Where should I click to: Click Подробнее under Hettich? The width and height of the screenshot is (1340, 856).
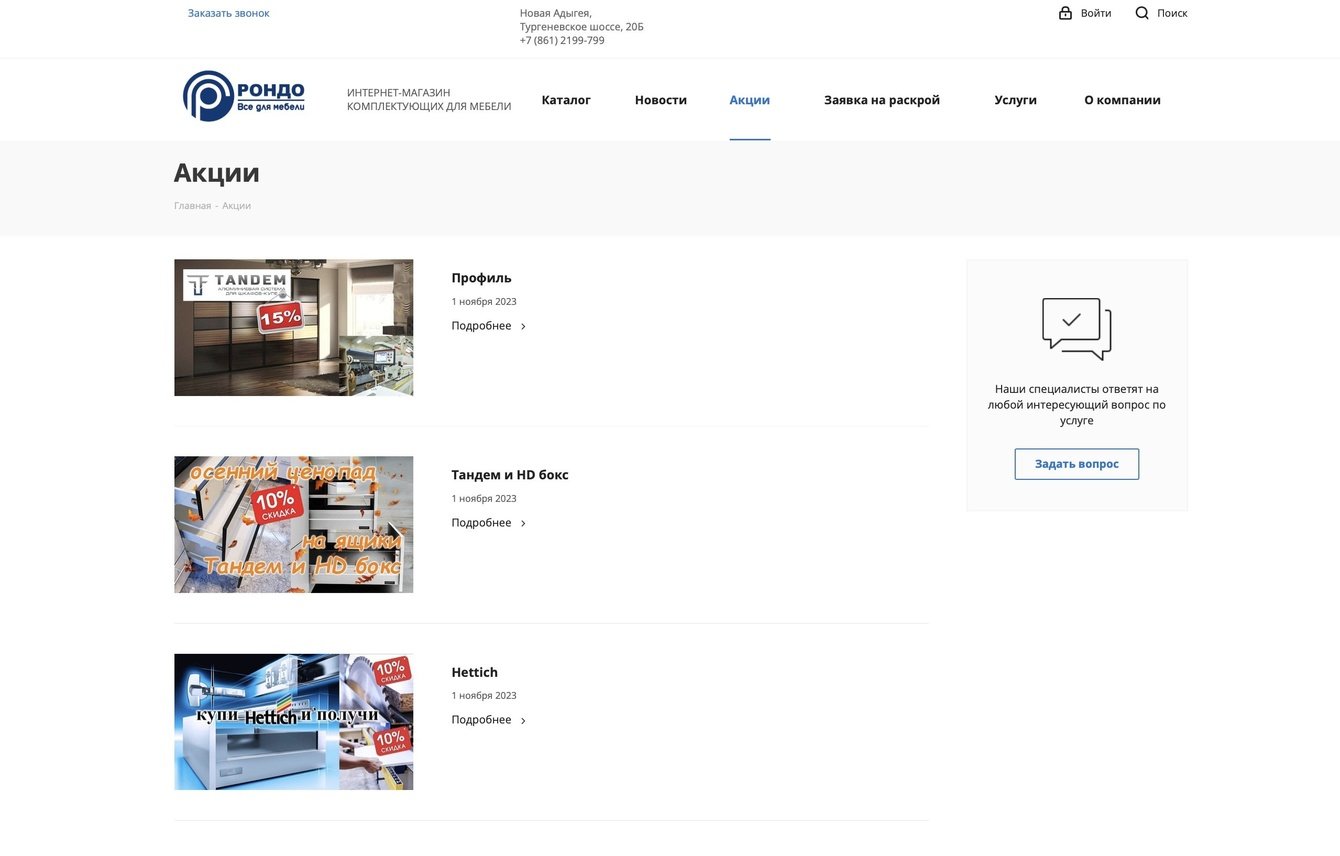[481, 720]
